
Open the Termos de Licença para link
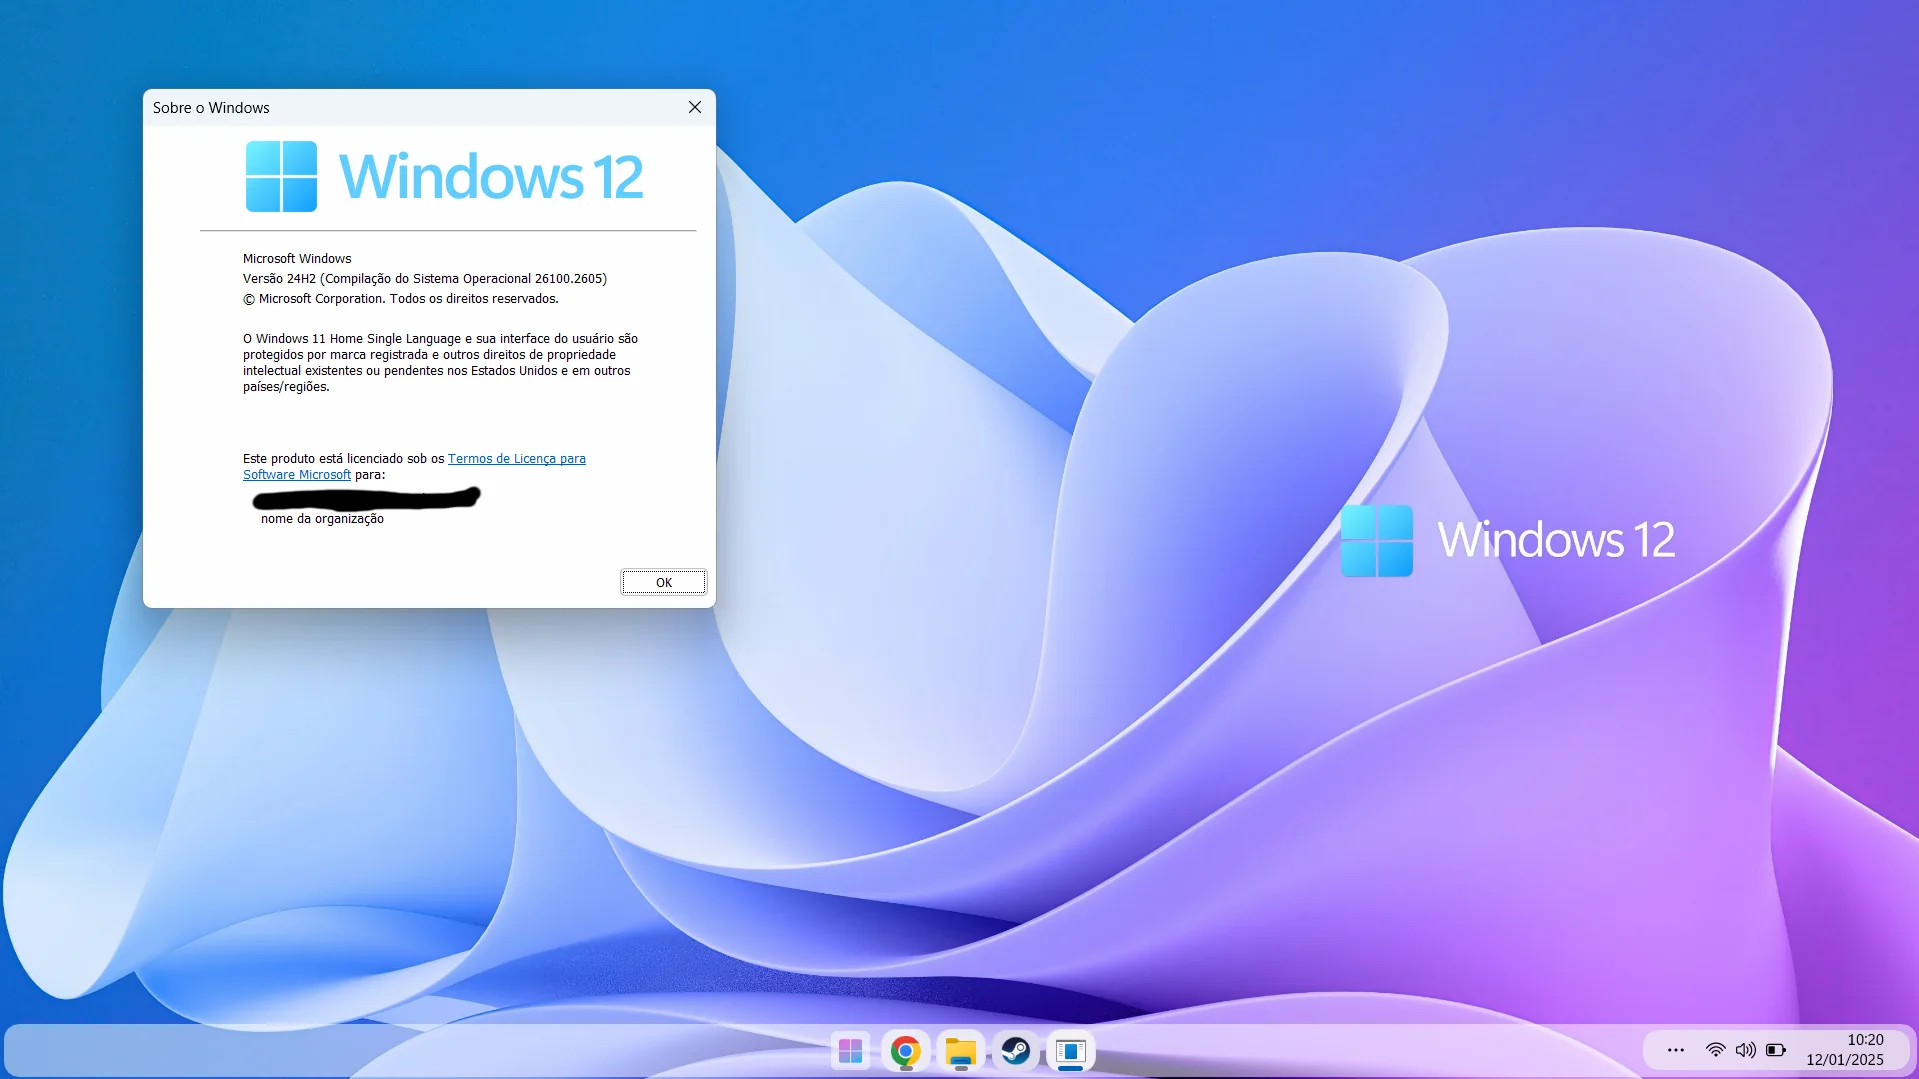pyautogui.click(x=517, y=459)
